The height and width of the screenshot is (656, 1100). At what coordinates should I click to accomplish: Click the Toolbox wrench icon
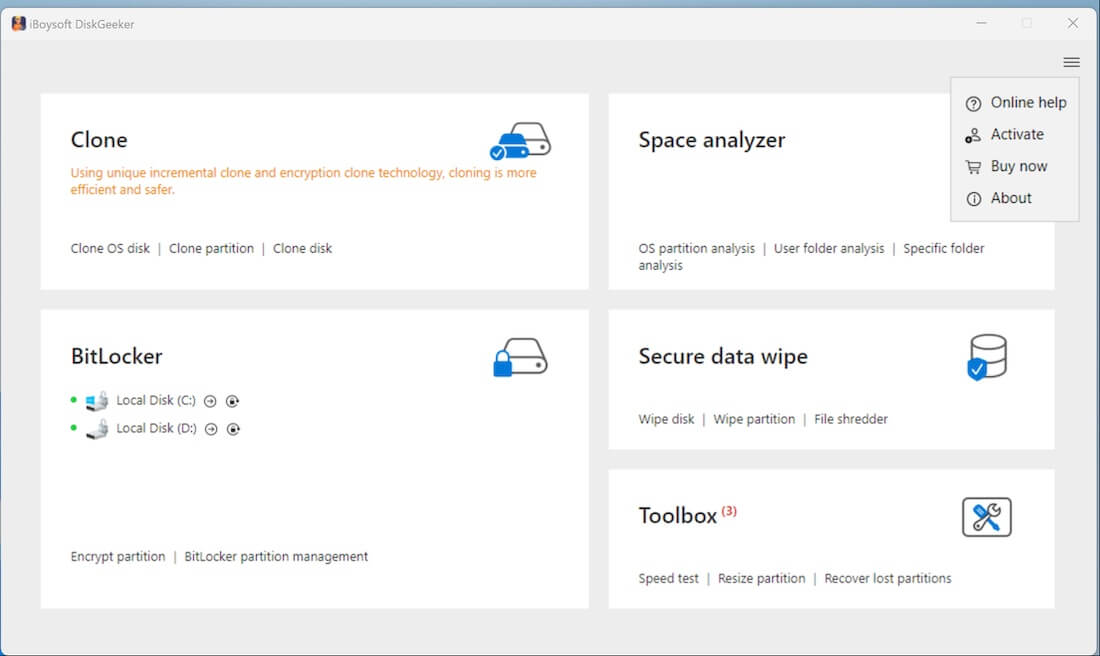986,517
